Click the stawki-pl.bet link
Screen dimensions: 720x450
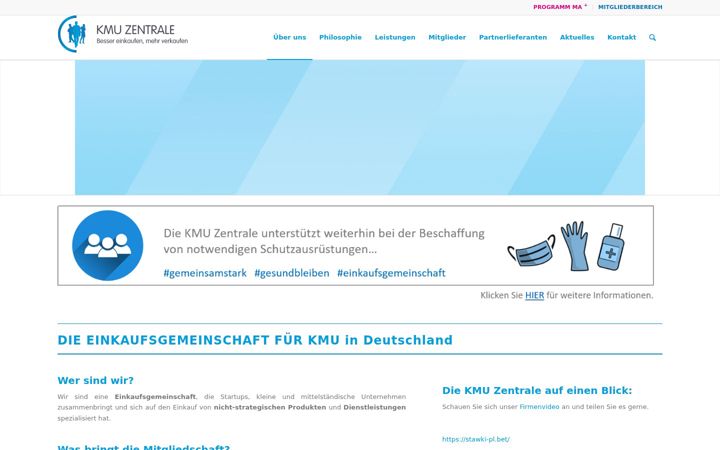coord(476,439)
